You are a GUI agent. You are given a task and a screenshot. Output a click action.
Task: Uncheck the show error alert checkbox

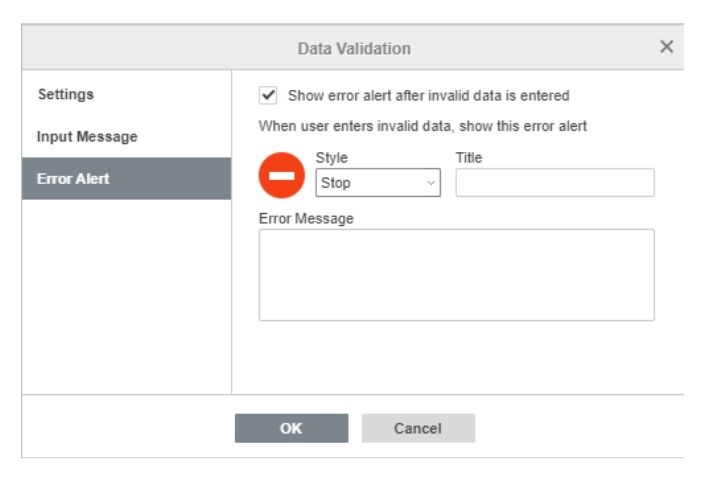[x=268, y=96]
